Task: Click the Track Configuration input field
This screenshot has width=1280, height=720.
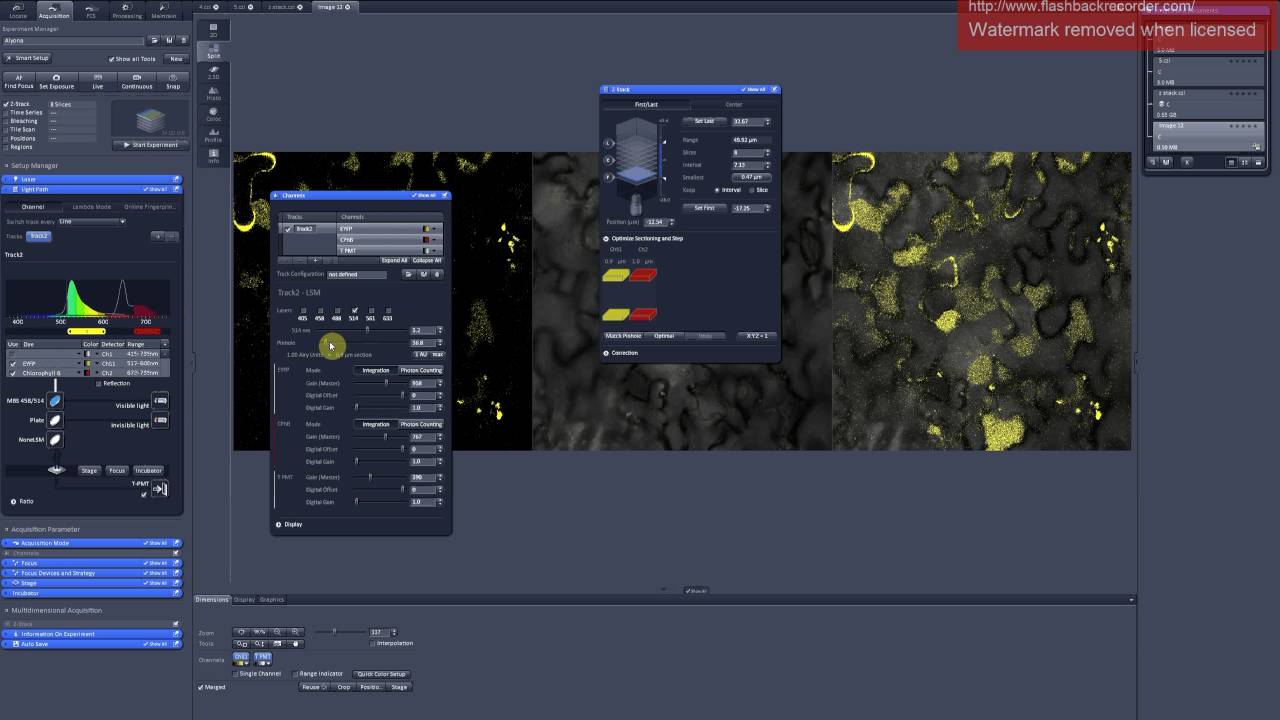Action: (x=356, y=274)
